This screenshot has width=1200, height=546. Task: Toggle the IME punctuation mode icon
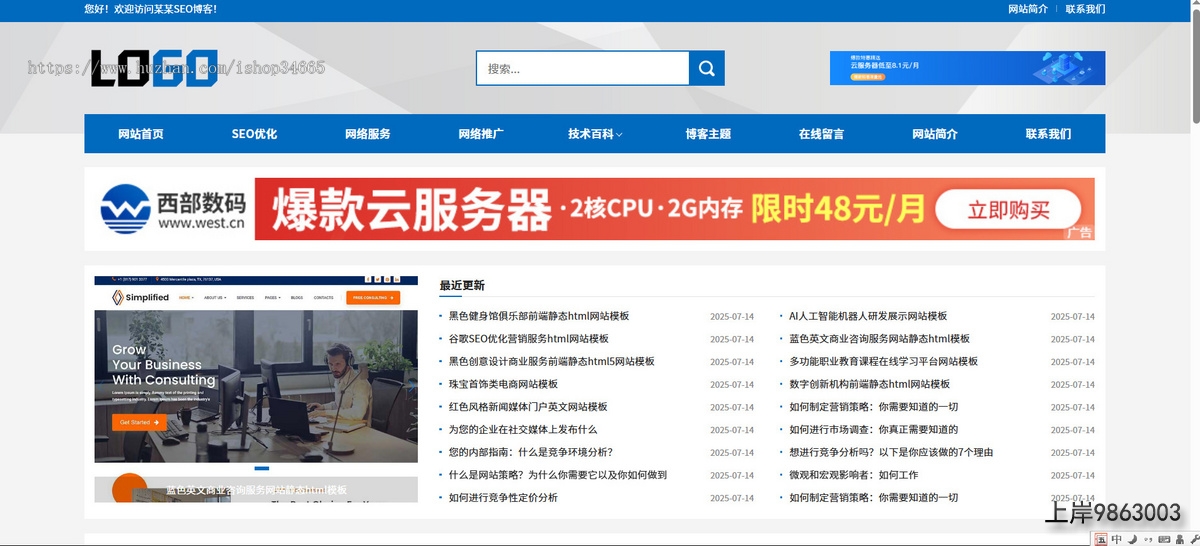(1146, 539)
